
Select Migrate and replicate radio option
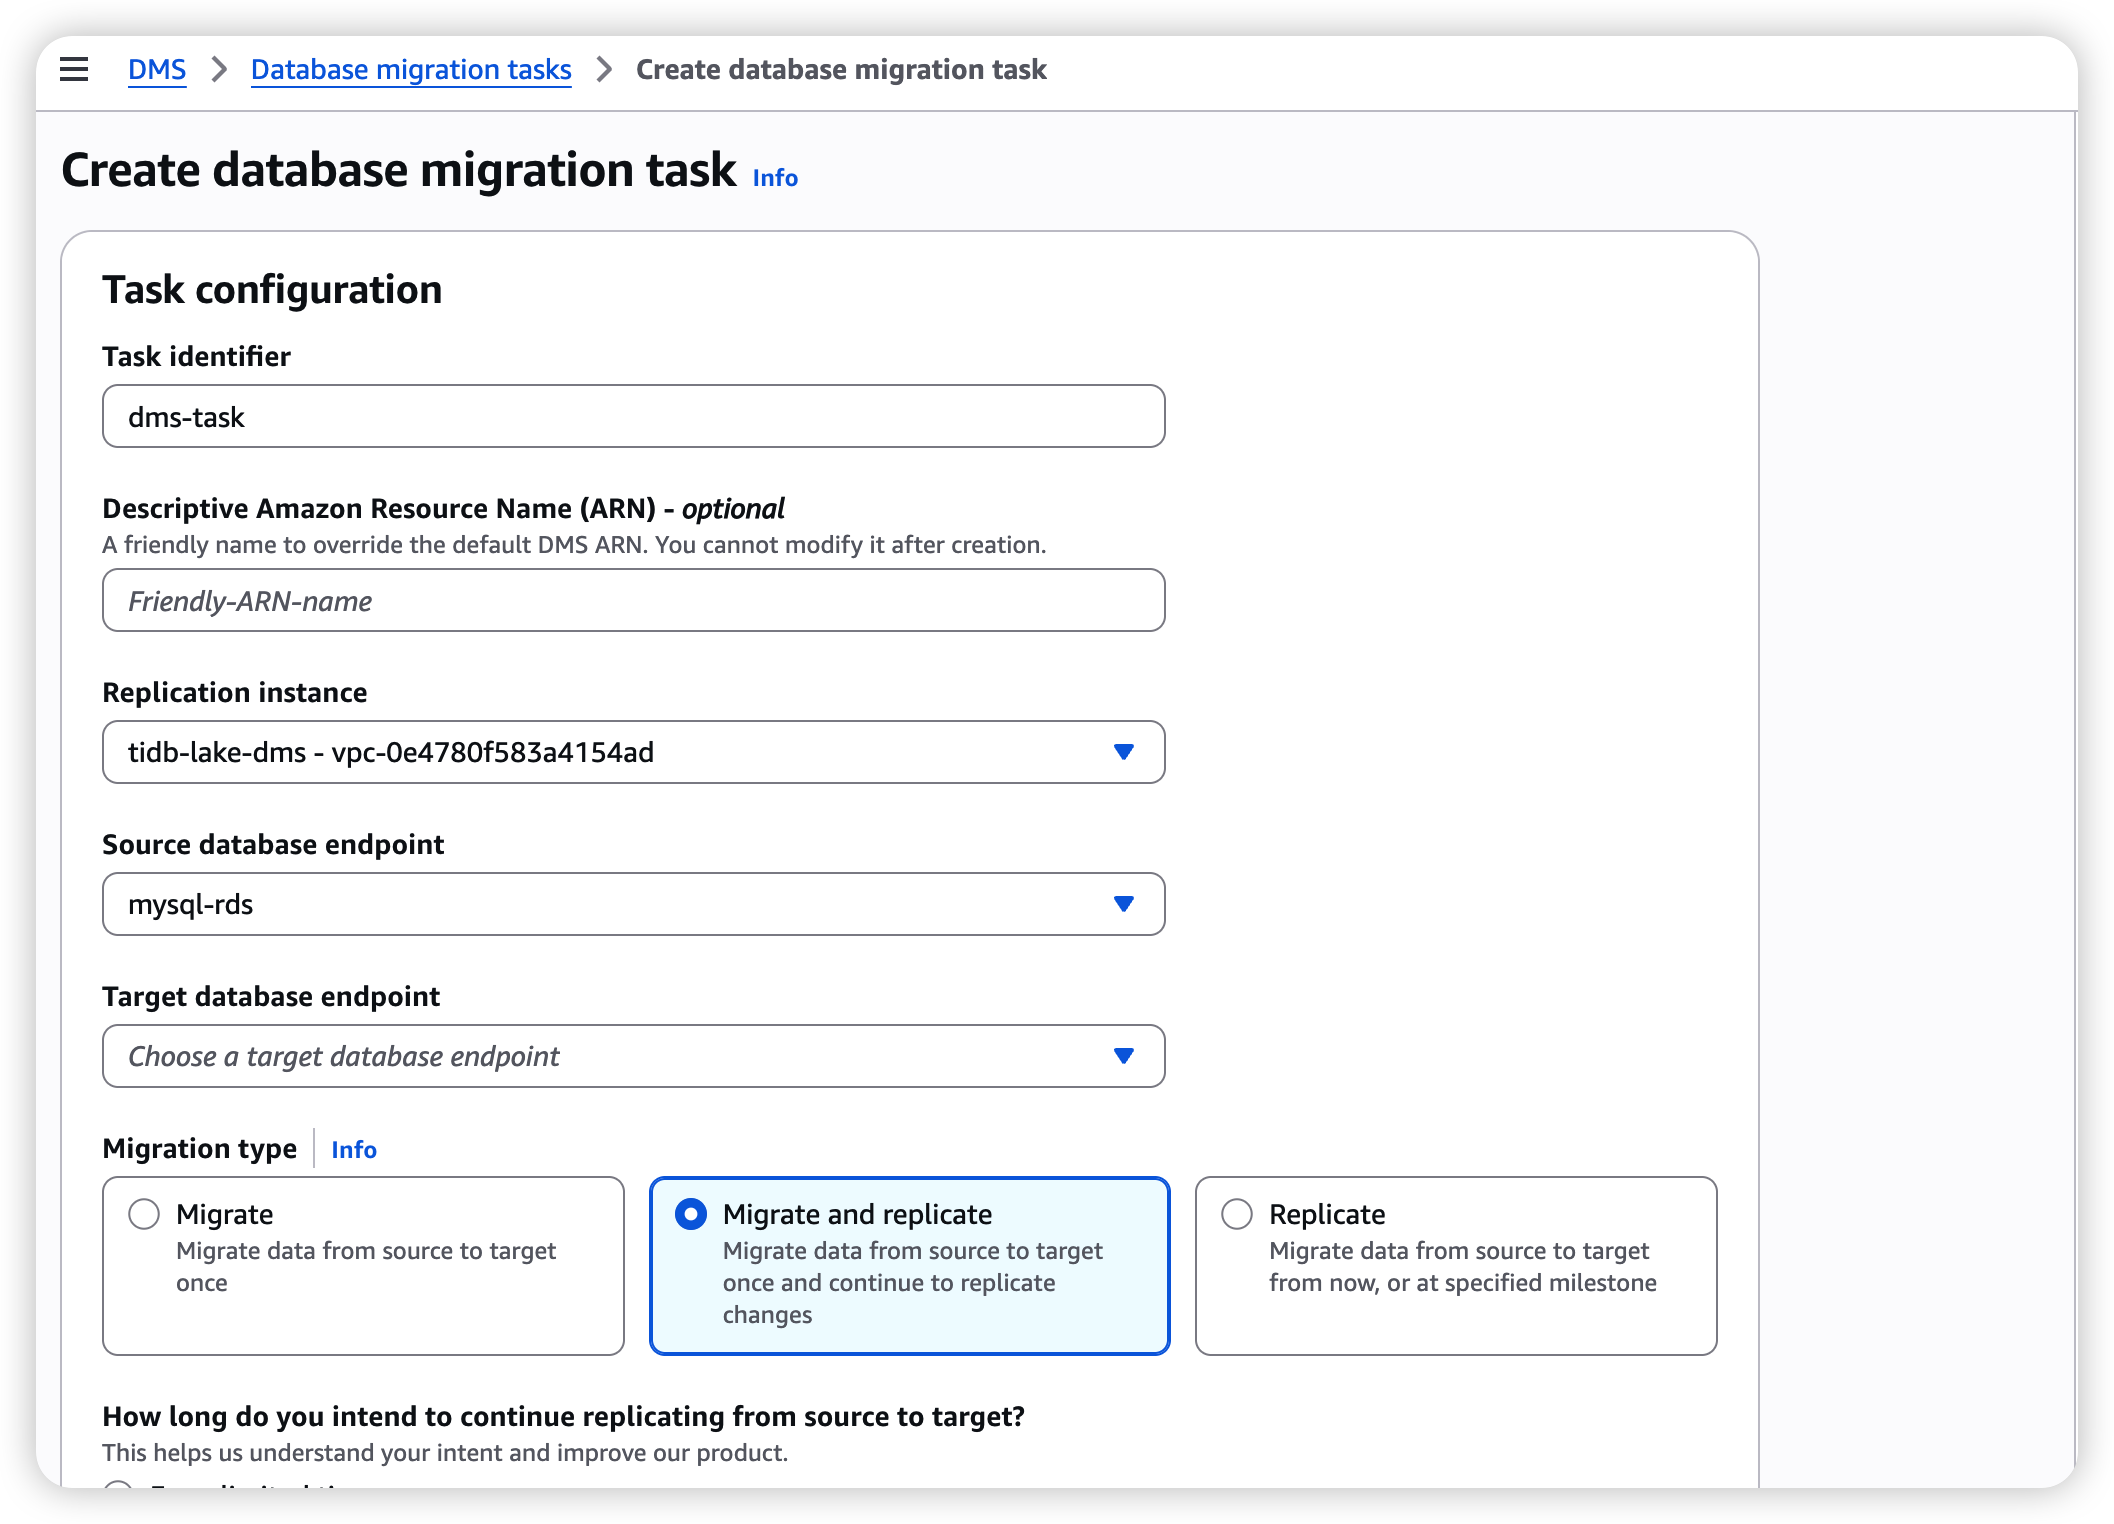click(691, 1214)
